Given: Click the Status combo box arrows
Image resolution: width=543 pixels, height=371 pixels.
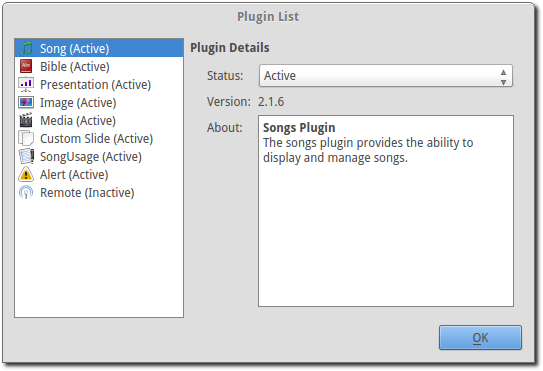Looking at the screenshot, I should pyautogui.click(x=503, y=77).
